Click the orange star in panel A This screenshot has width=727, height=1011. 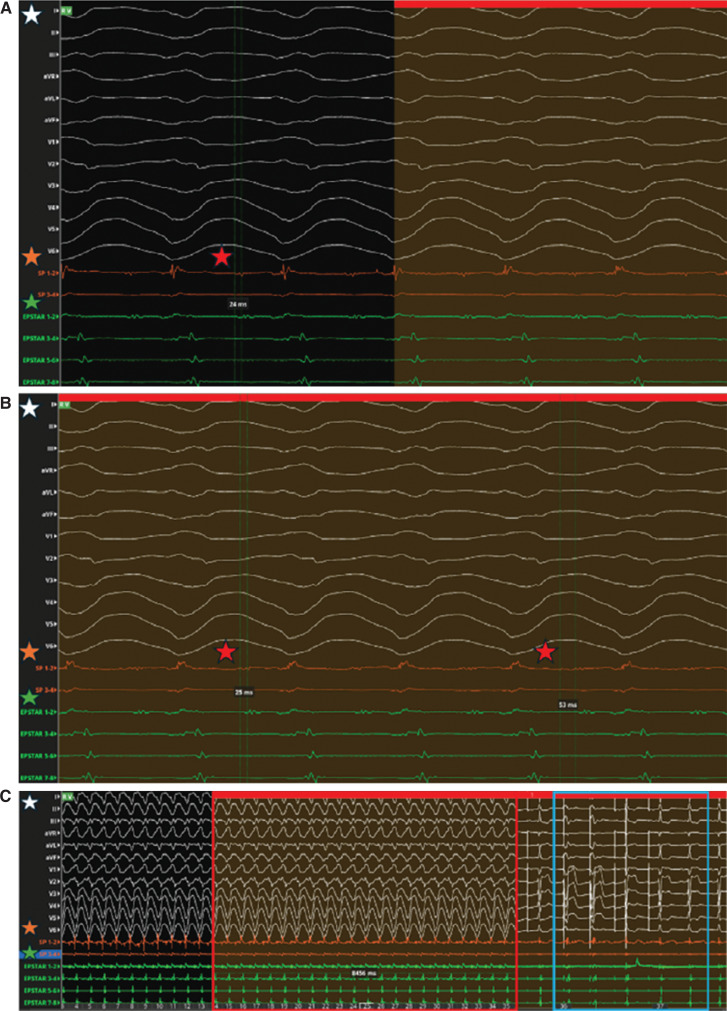[33, 259]
